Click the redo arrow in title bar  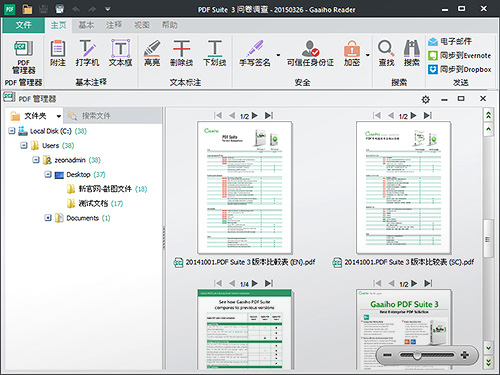92,9
